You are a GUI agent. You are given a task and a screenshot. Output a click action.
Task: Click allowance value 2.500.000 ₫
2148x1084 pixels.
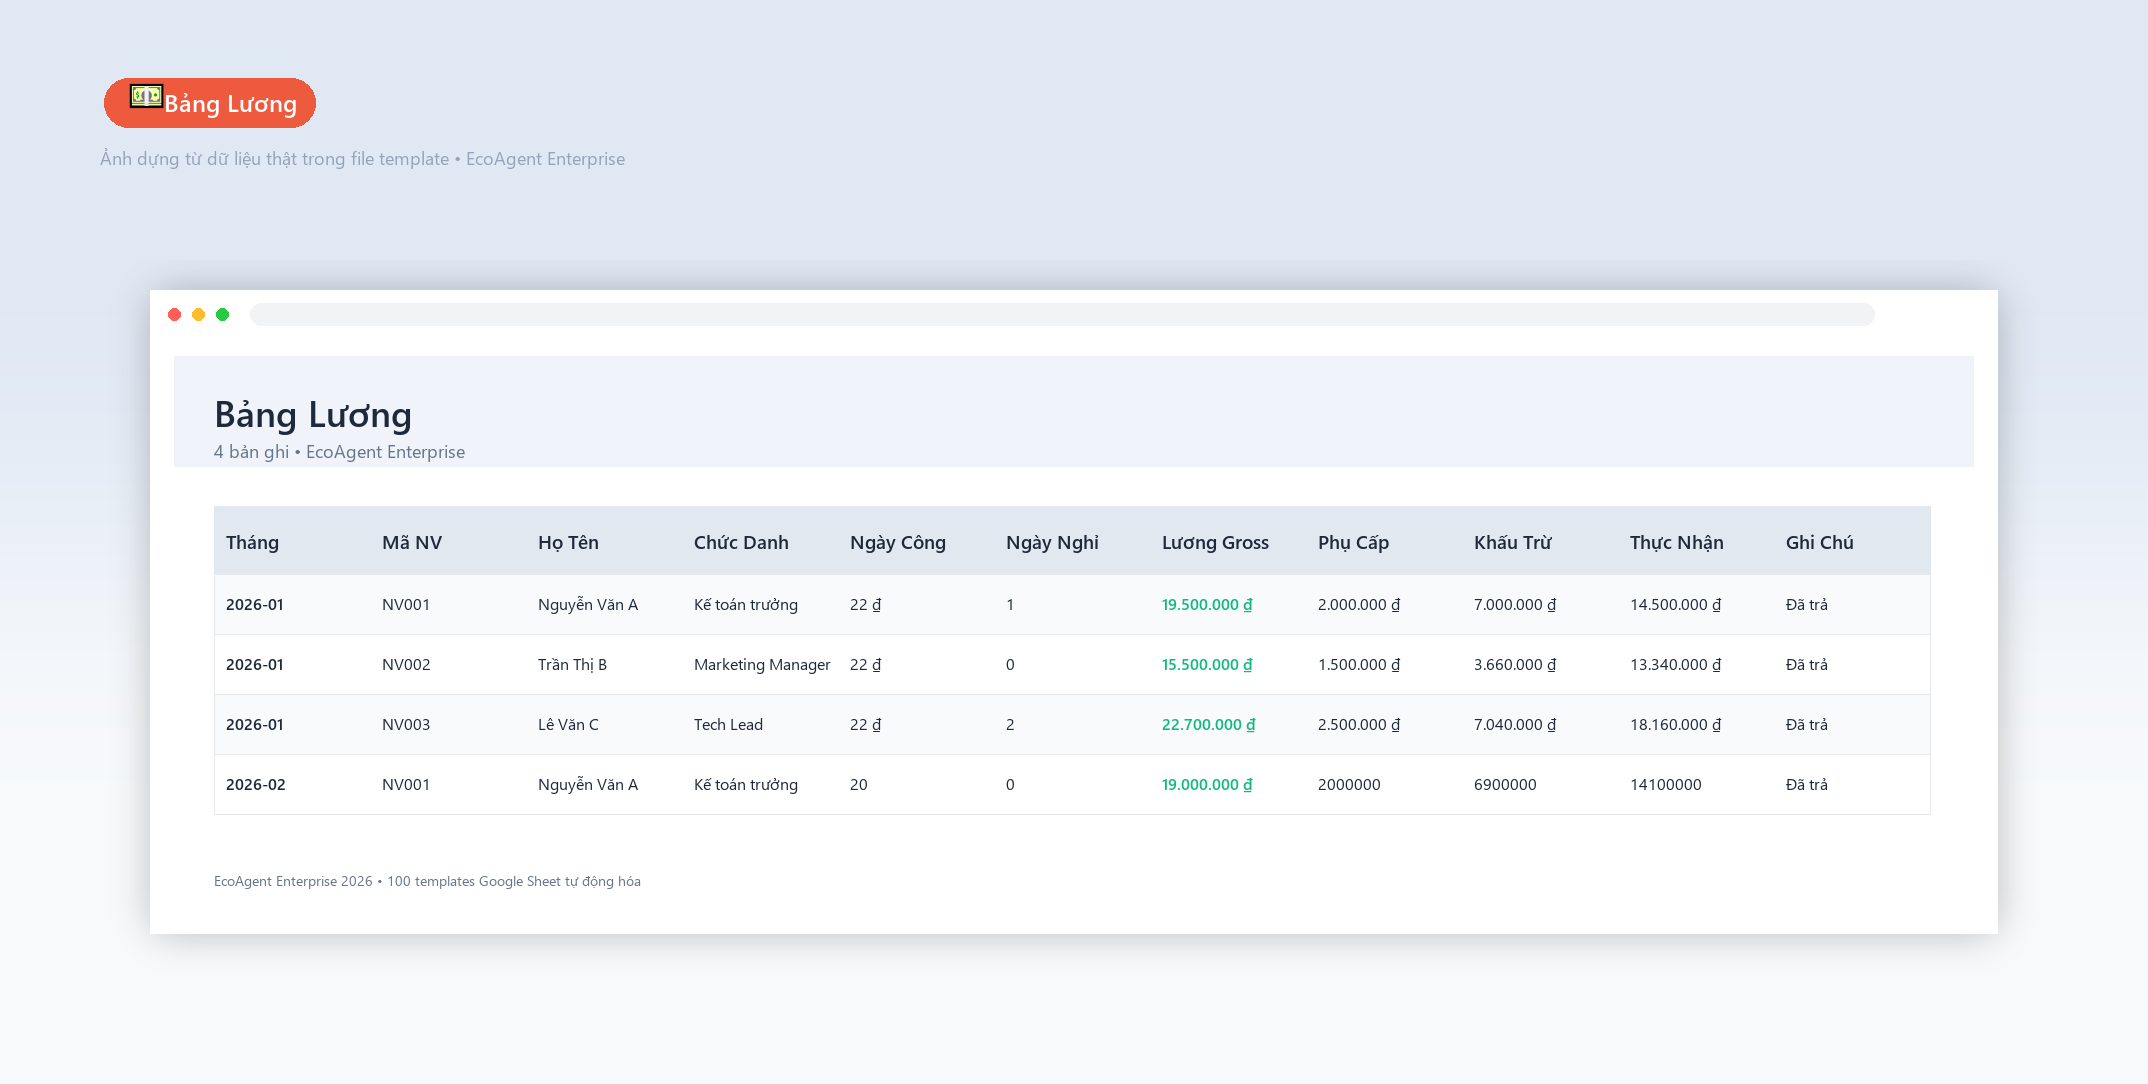(x=1359, y=725)
